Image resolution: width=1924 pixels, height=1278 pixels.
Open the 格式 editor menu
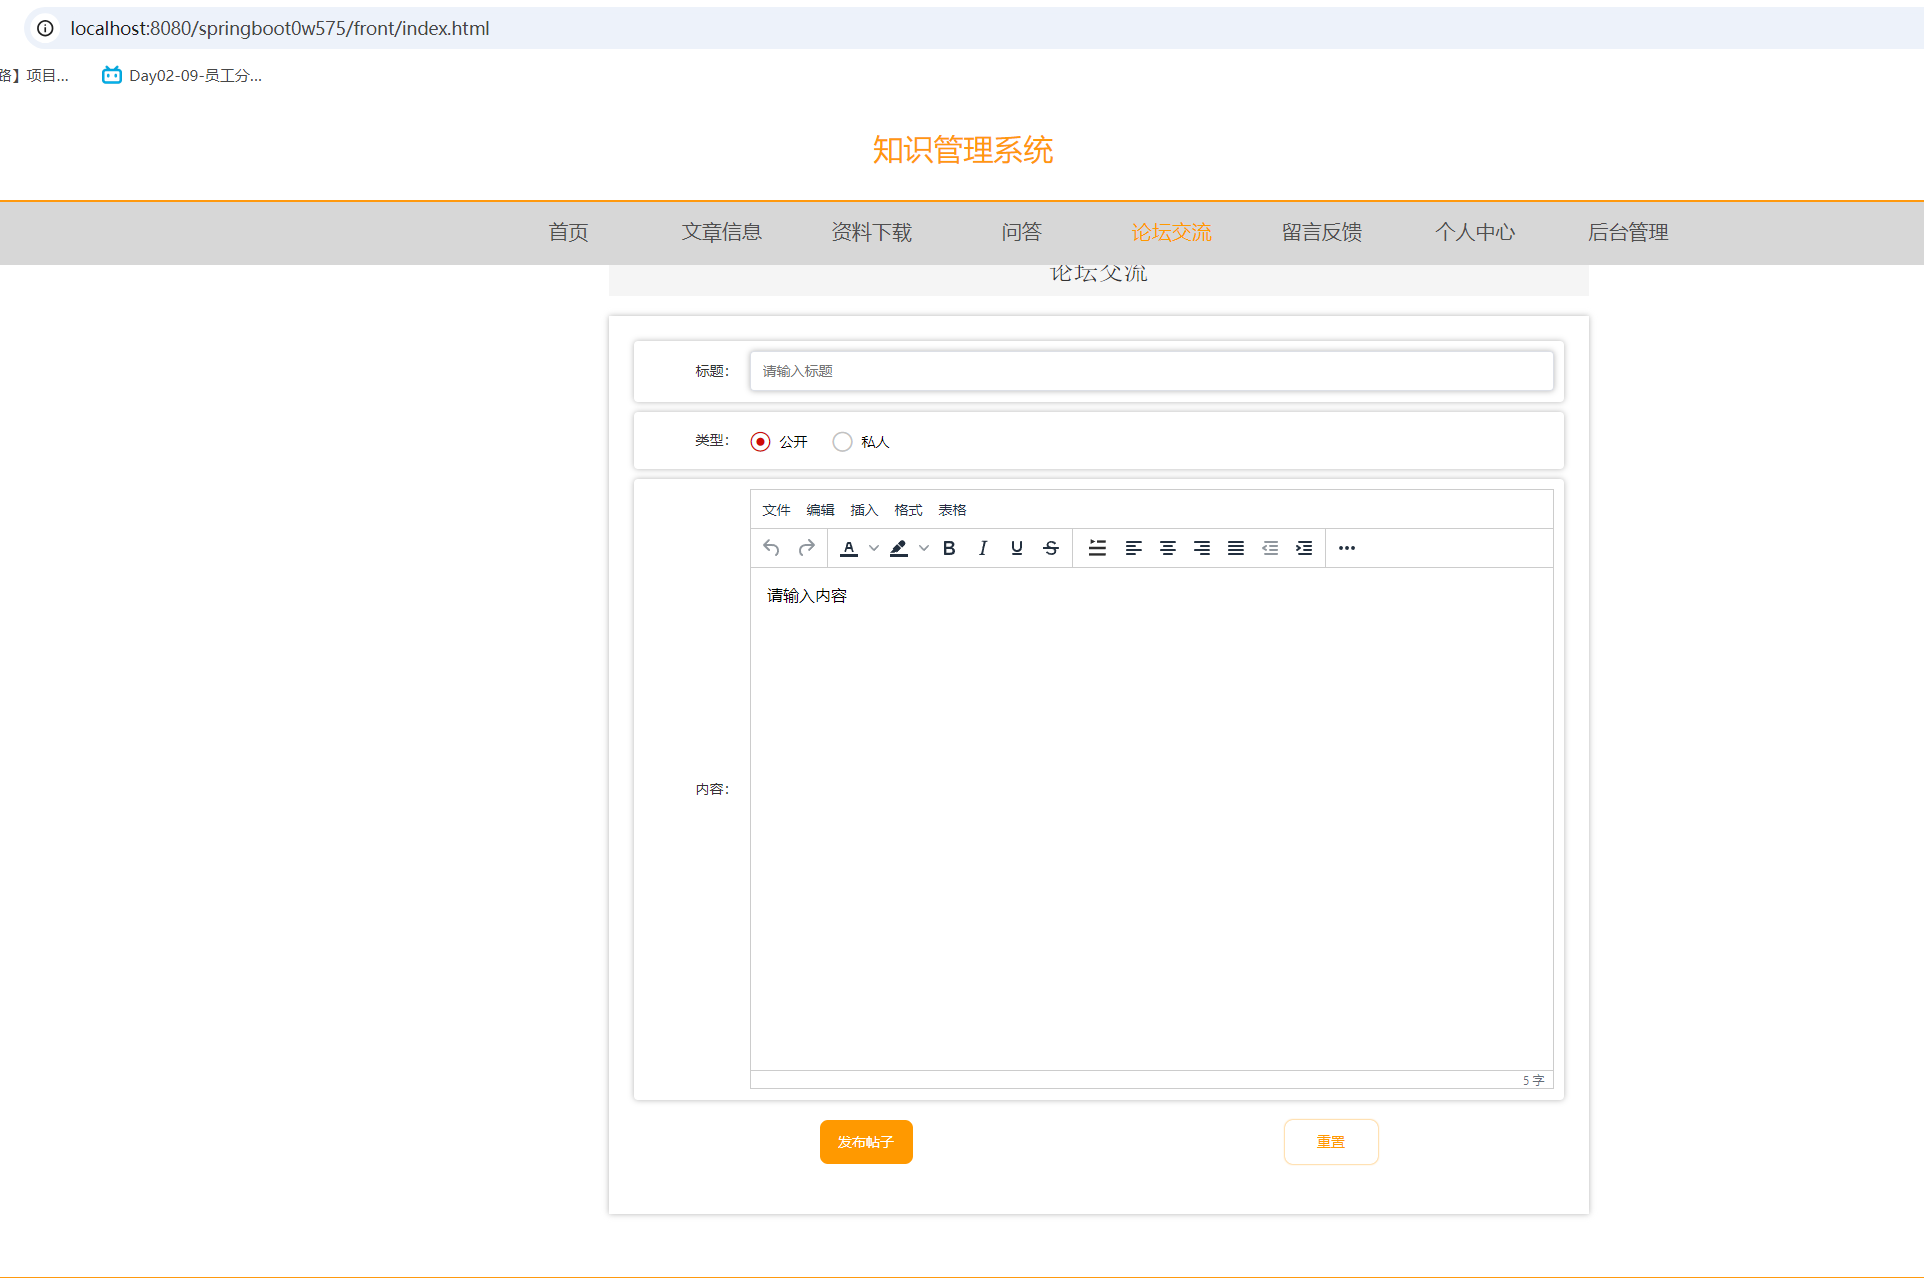pos(908,510)
